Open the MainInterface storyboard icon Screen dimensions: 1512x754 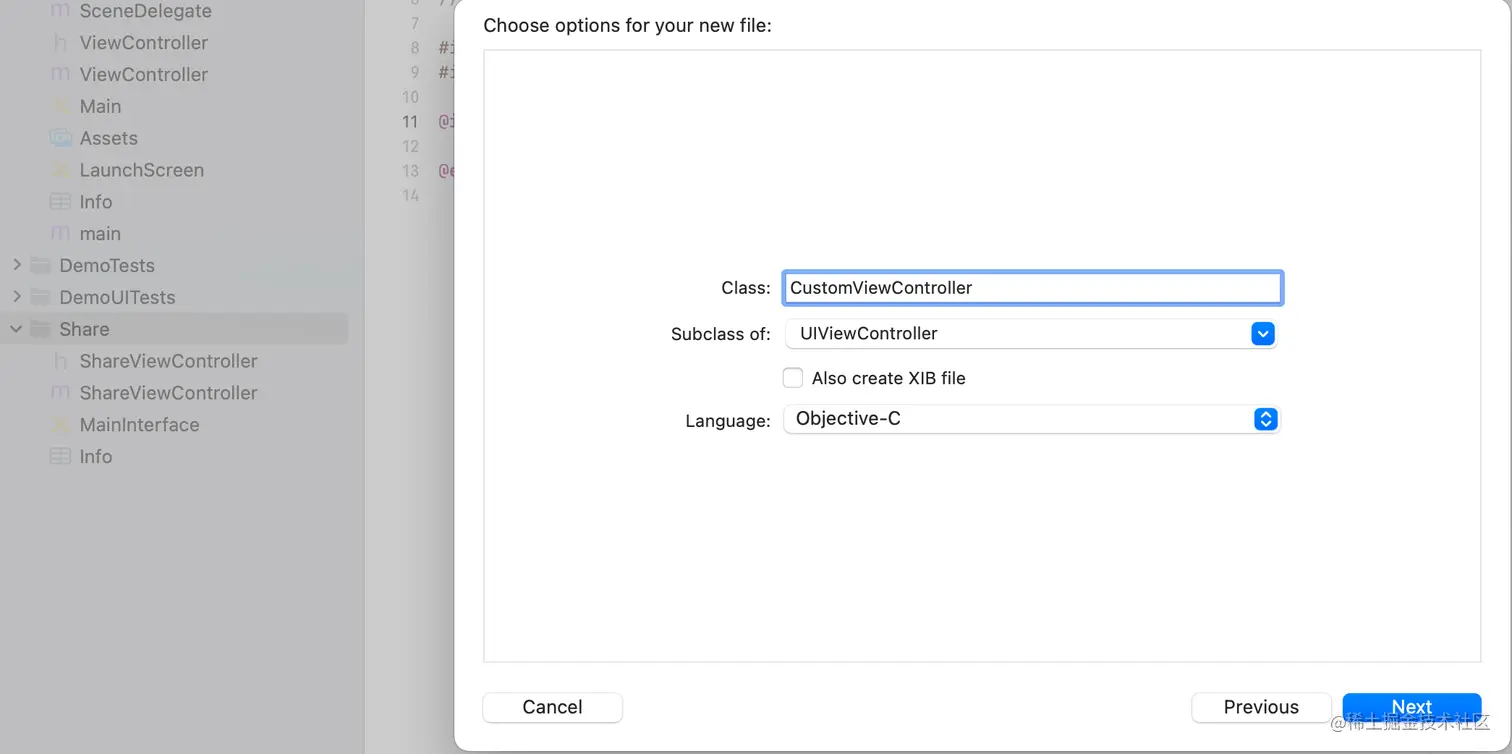[60, 425]
